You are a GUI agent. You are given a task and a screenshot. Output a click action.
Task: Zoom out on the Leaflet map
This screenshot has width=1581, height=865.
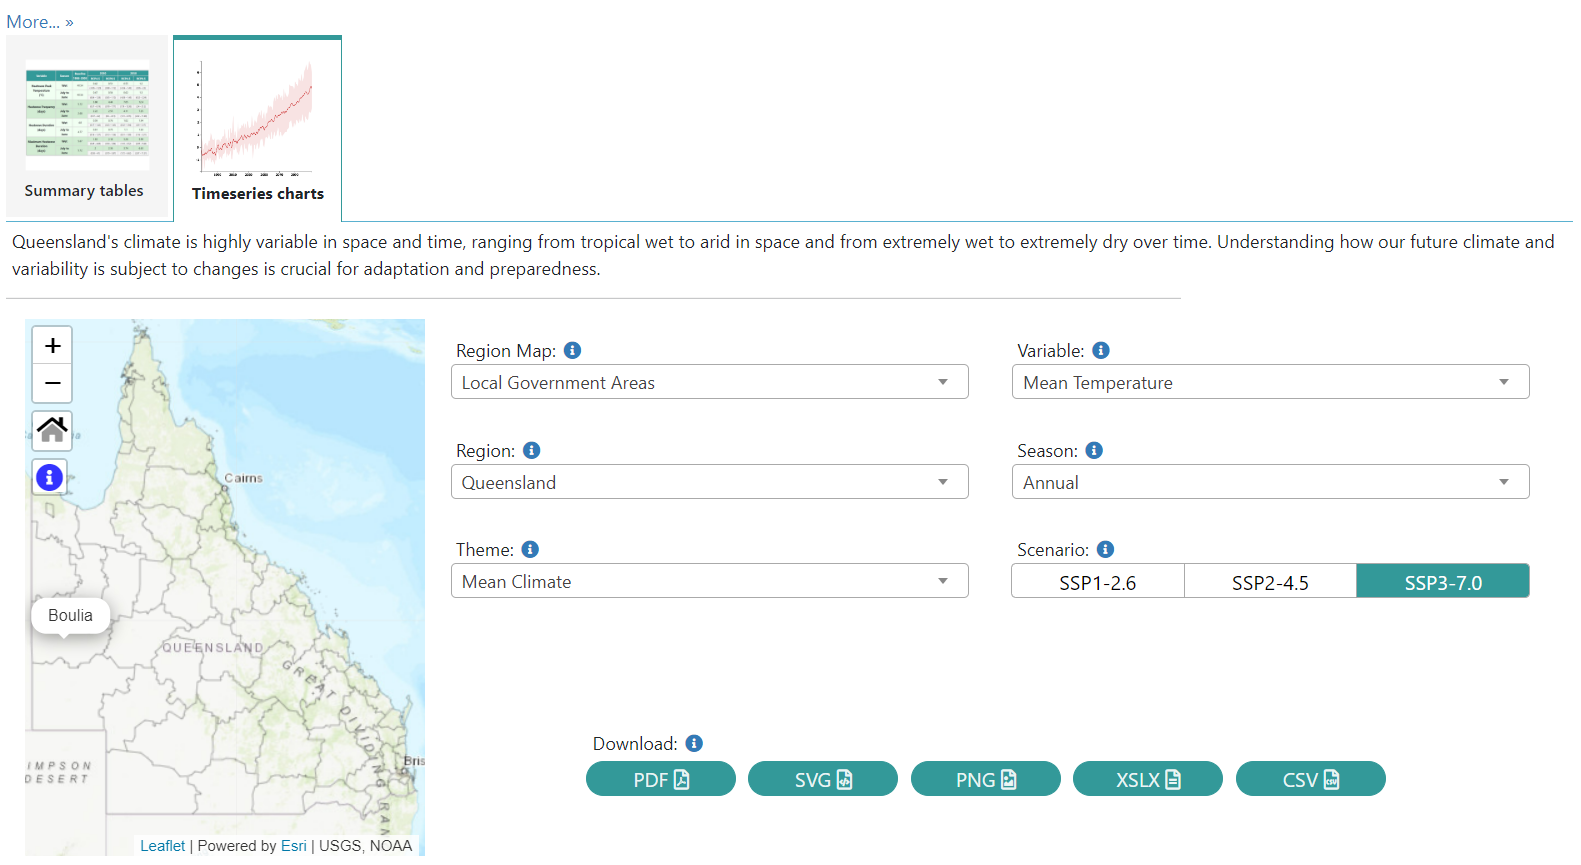tap(52, 383)
